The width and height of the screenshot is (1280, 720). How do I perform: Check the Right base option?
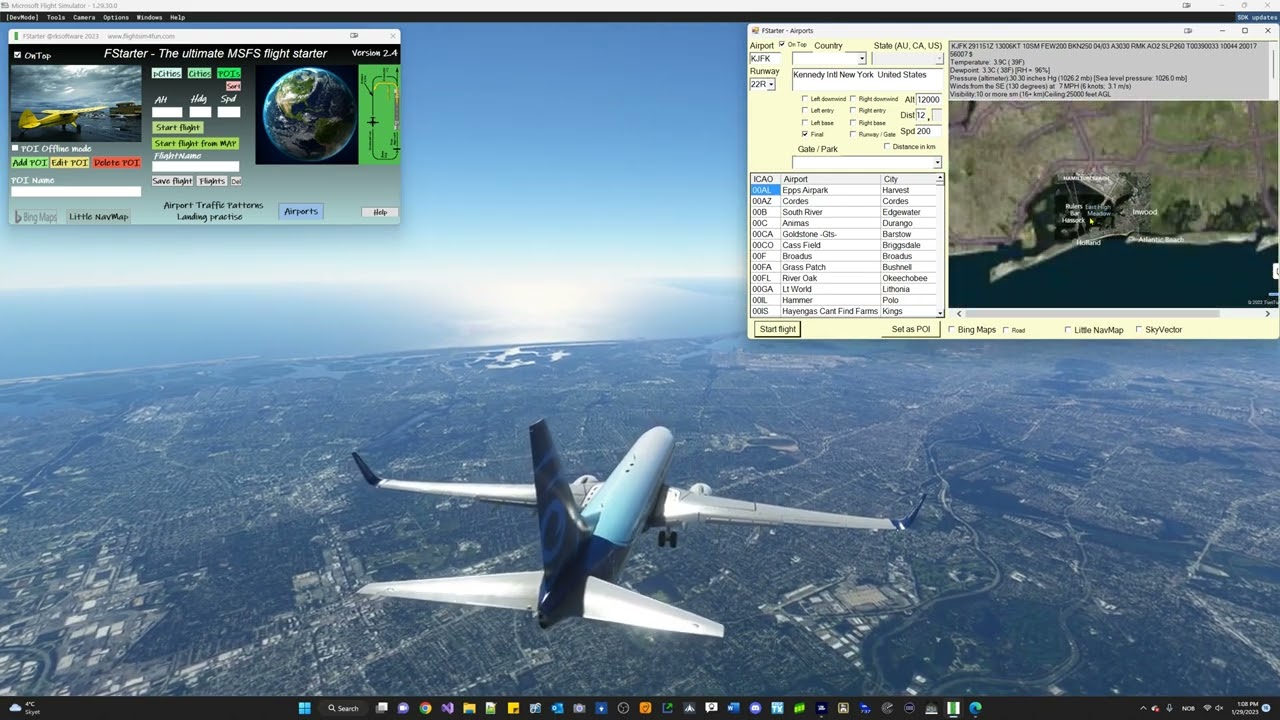click(853, 123)
